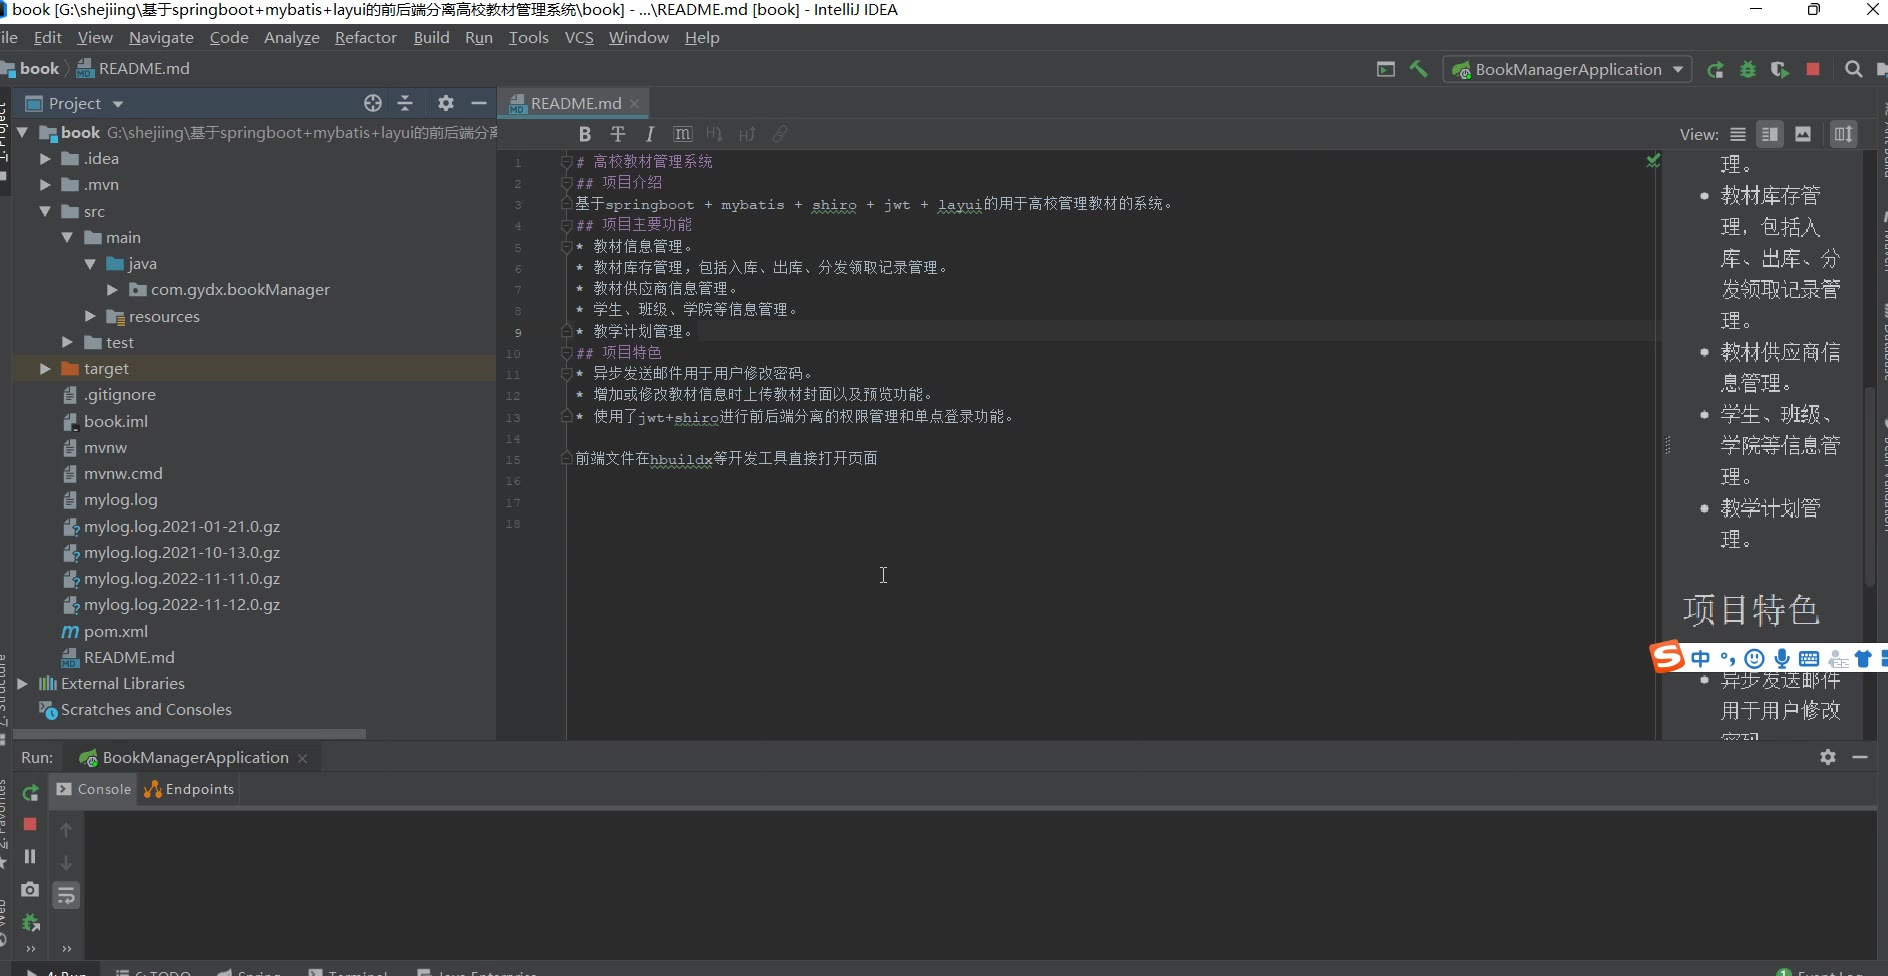Select README.md in project tree
This screenshot has height=976, width=1888.
[x=118, y=657]
